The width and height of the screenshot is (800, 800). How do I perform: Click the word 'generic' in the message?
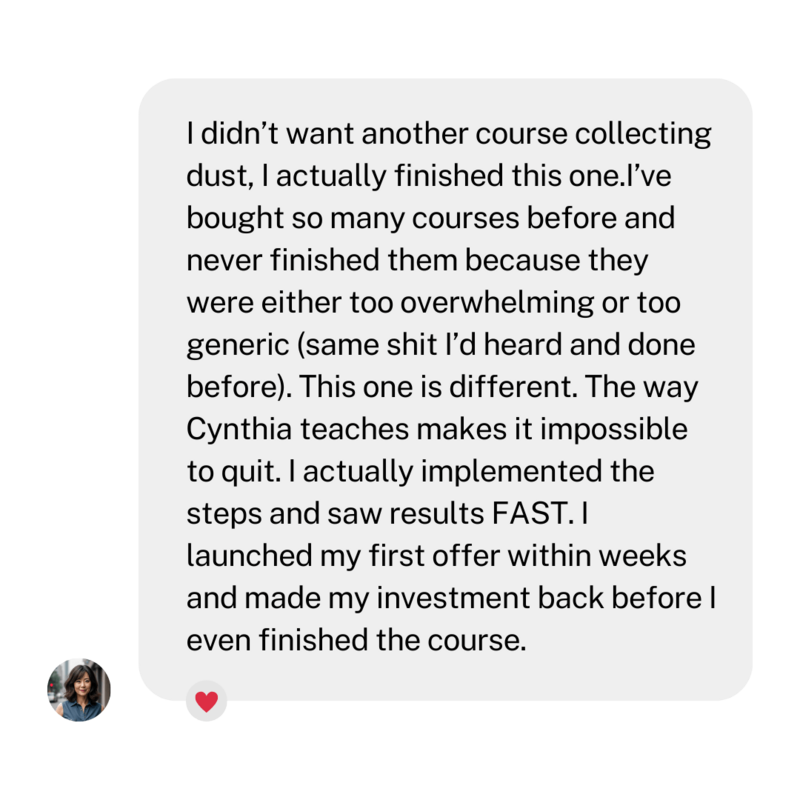pyautogui.click(x=238, y=346)
